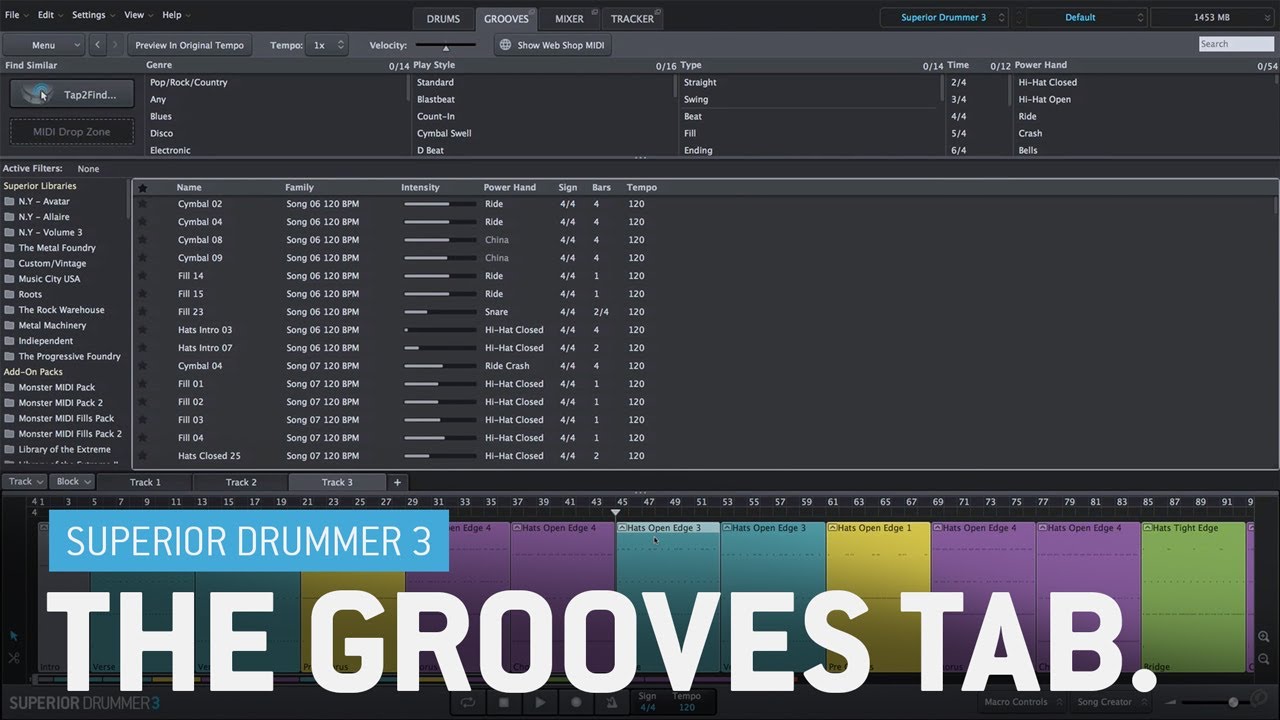Open the File menu

pyautogui.click(x=15, y=15)
